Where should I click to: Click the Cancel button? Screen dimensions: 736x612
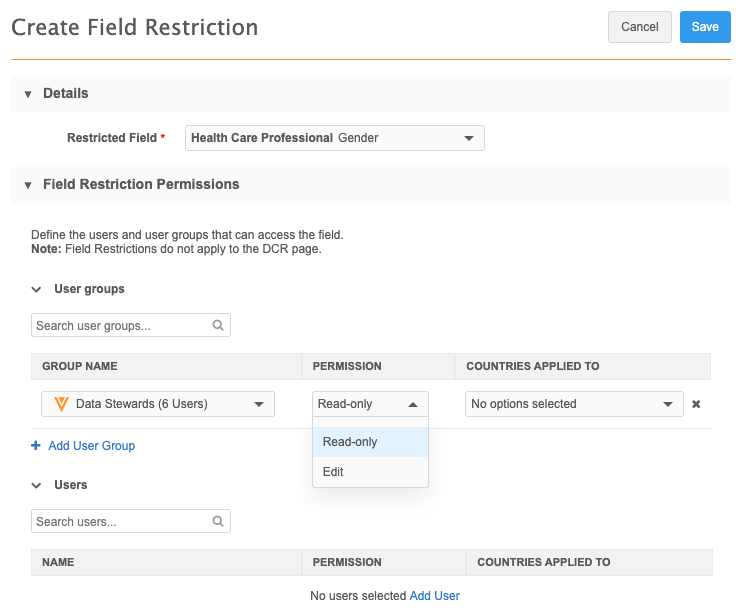(x=639, y=27)
